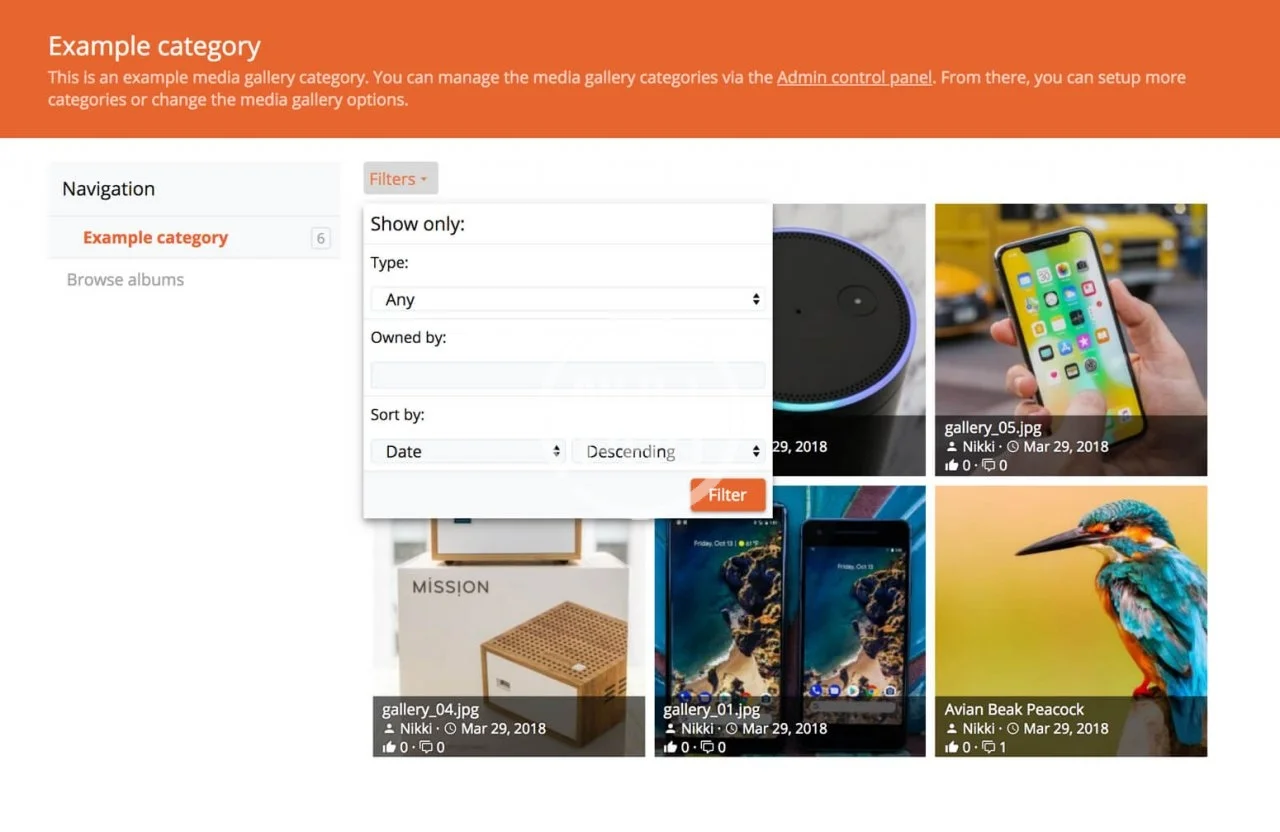Click the clock icon on Avian Beak Peacock
Screen dimensions: 1280x832
tap(1012, 729)
